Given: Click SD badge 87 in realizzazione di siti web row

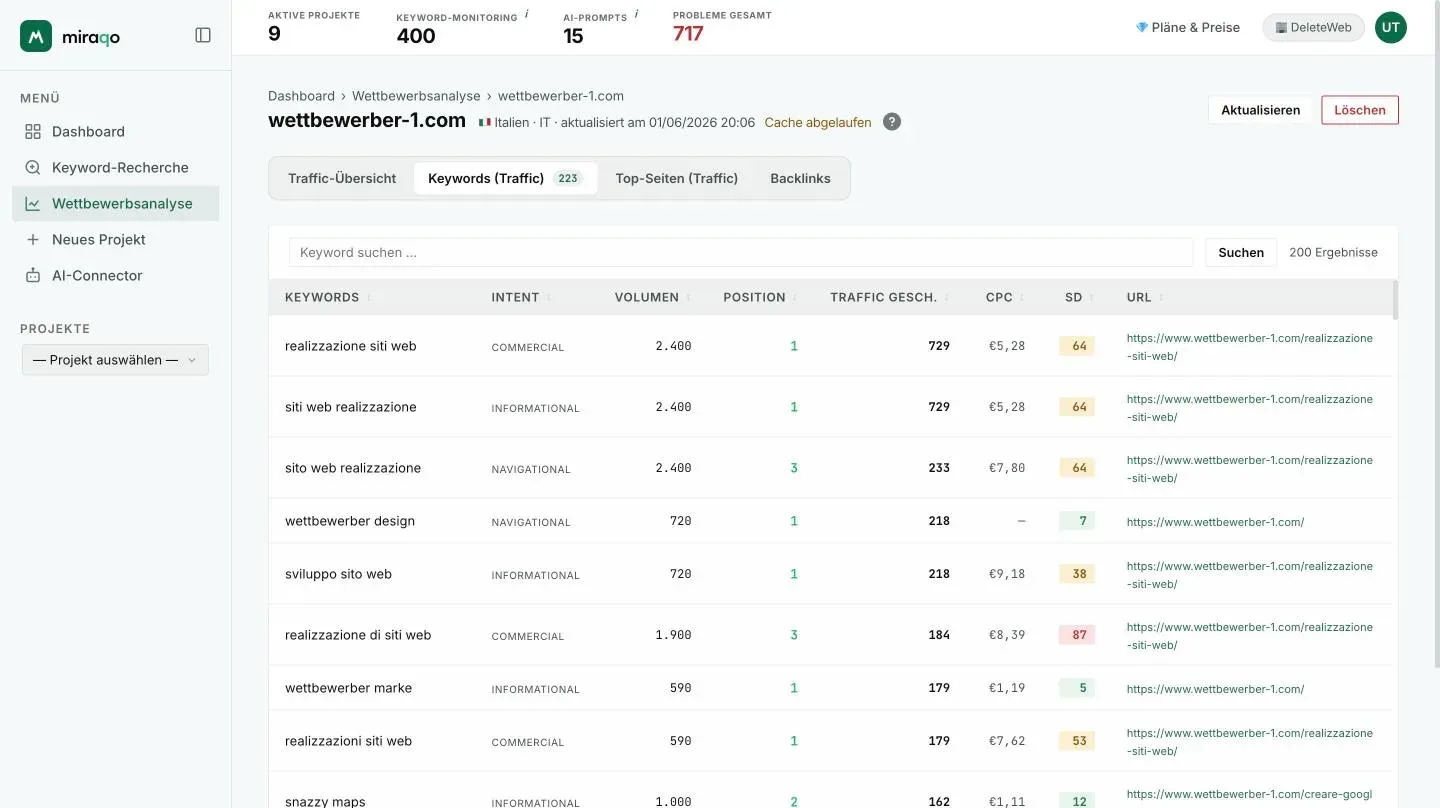Looking at the screenshot, I should tap(1078, 635).
